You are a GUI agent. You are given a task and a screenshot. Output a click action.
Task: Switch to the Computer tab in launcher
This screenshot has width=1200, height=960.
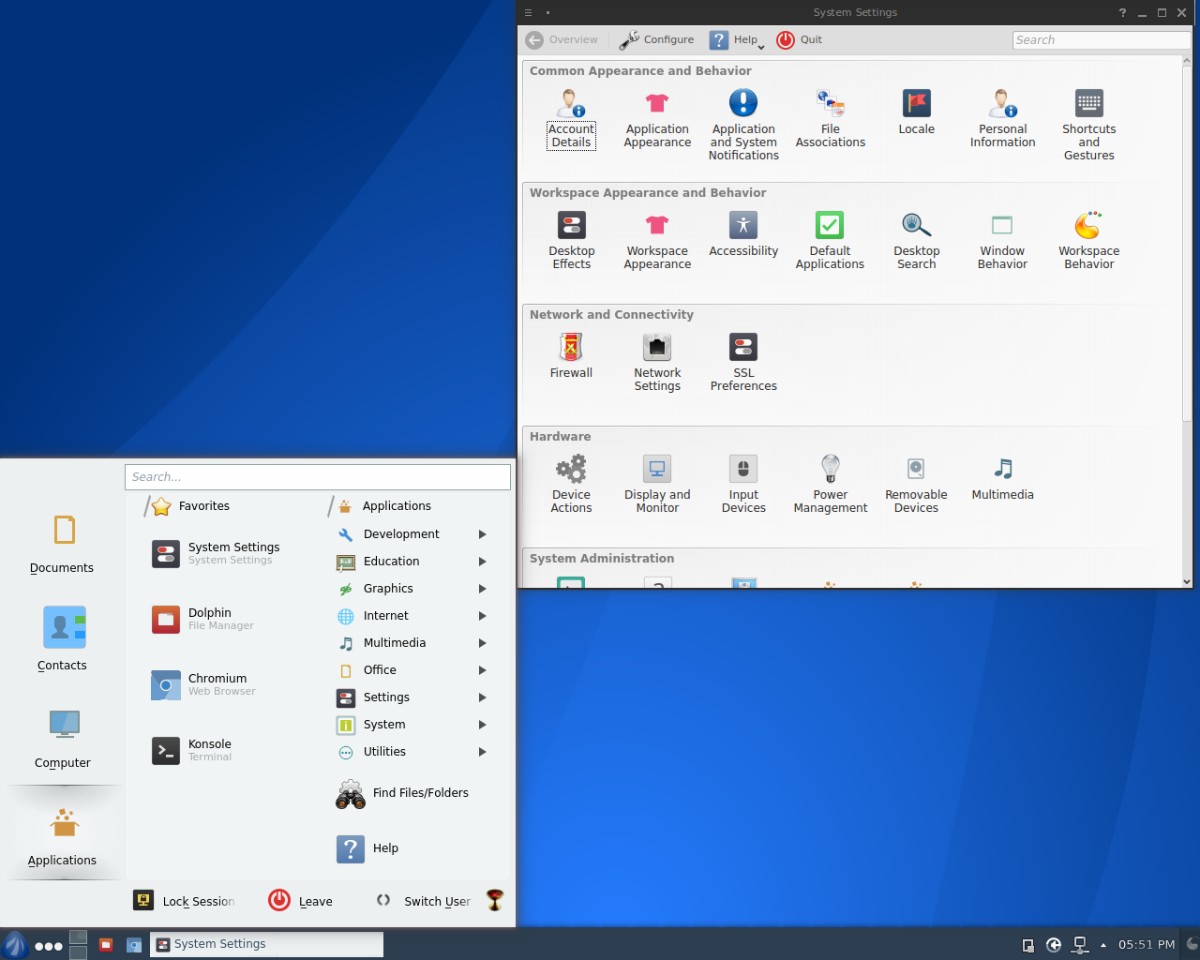[x=63, y=738]
